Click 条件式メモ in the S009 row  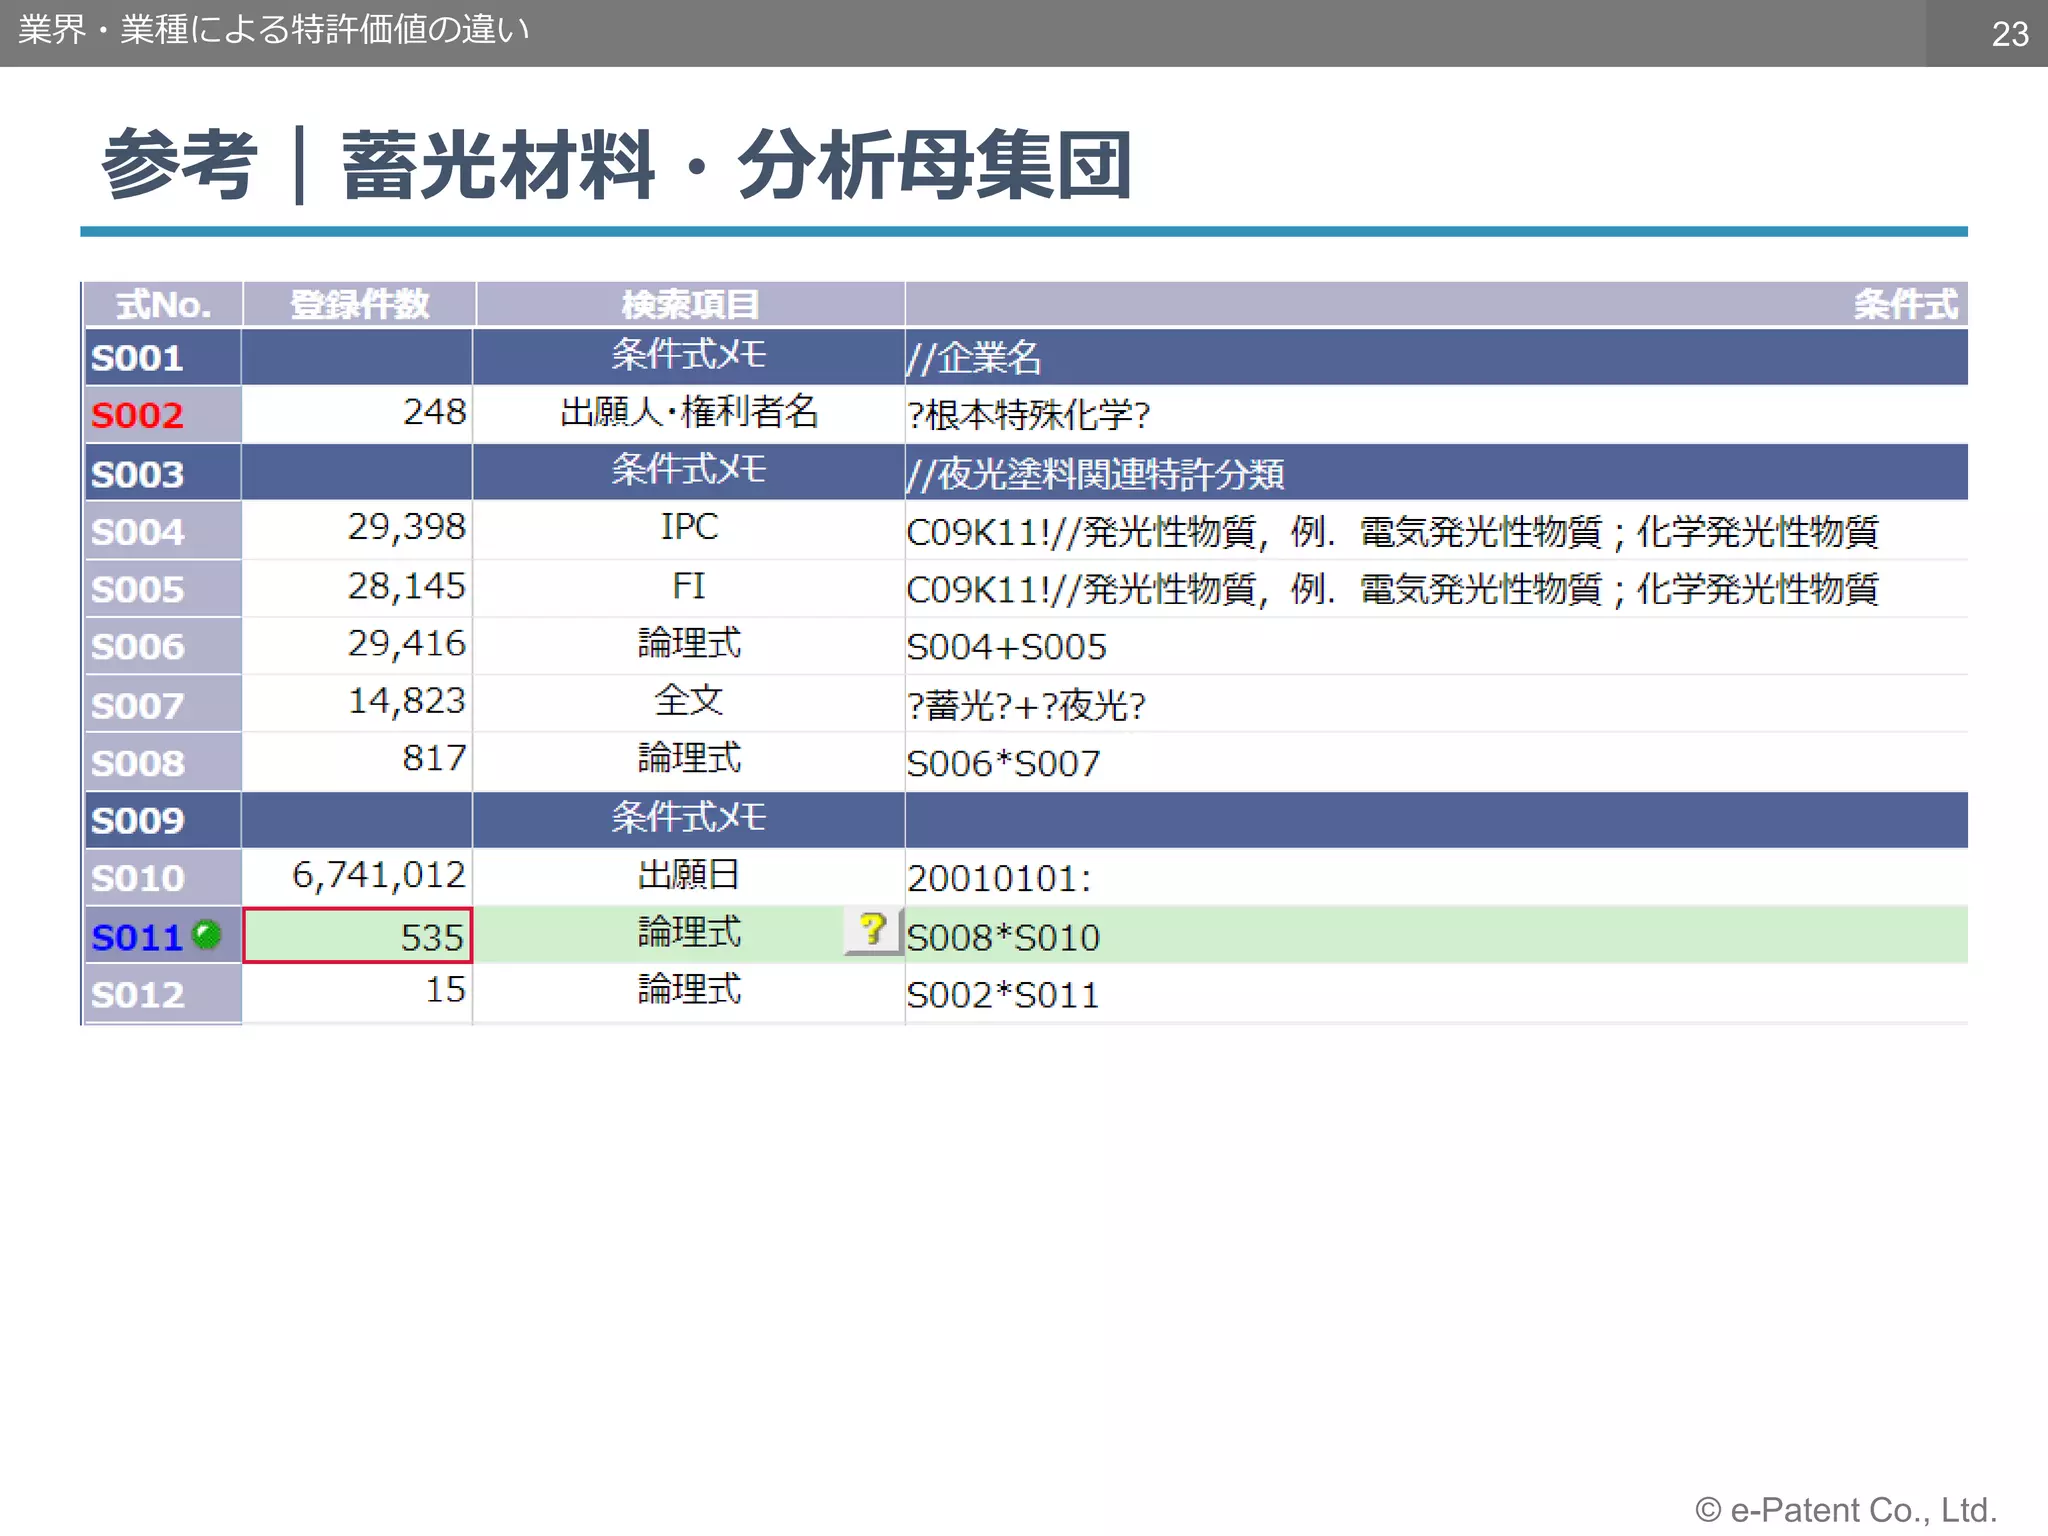689,818
